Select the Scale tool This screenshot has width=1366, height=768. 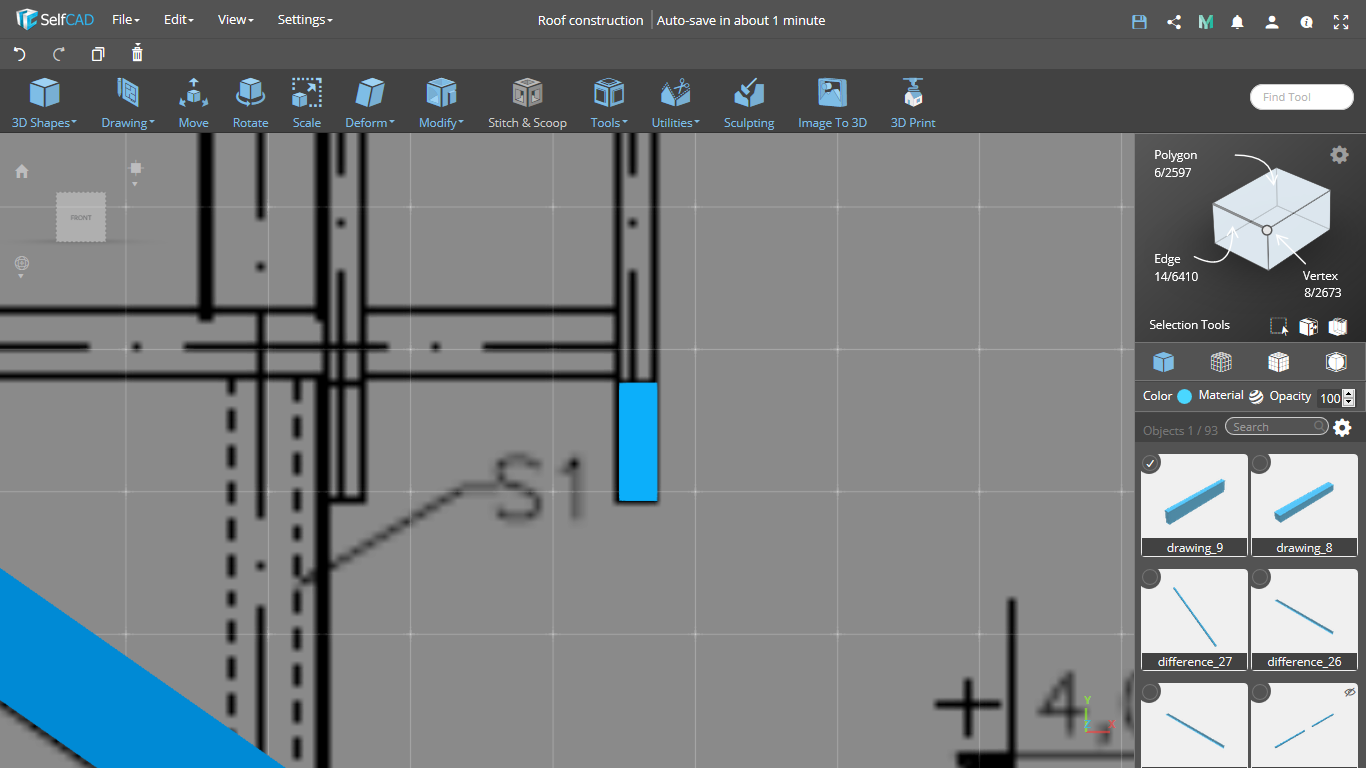pos(307,104)
